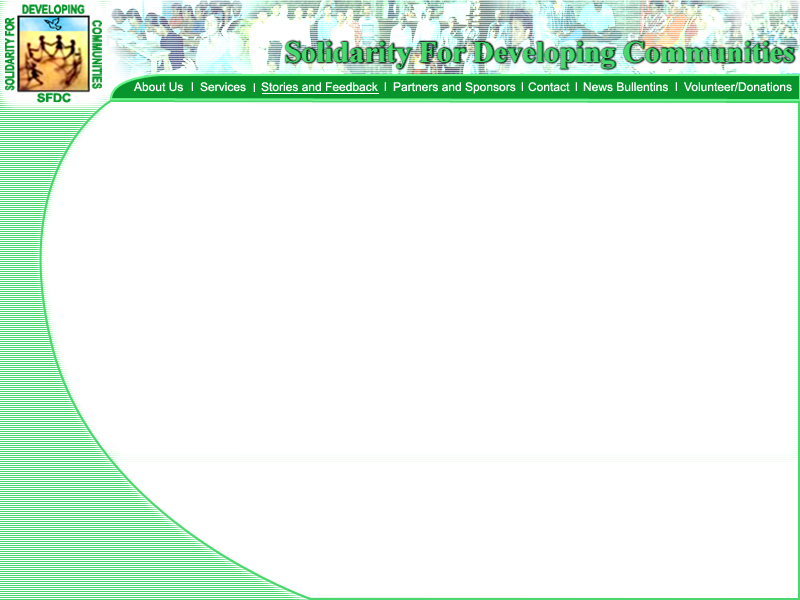View the News Bullentins section
This screenshot has height=600, width=800.
(626, 87)
